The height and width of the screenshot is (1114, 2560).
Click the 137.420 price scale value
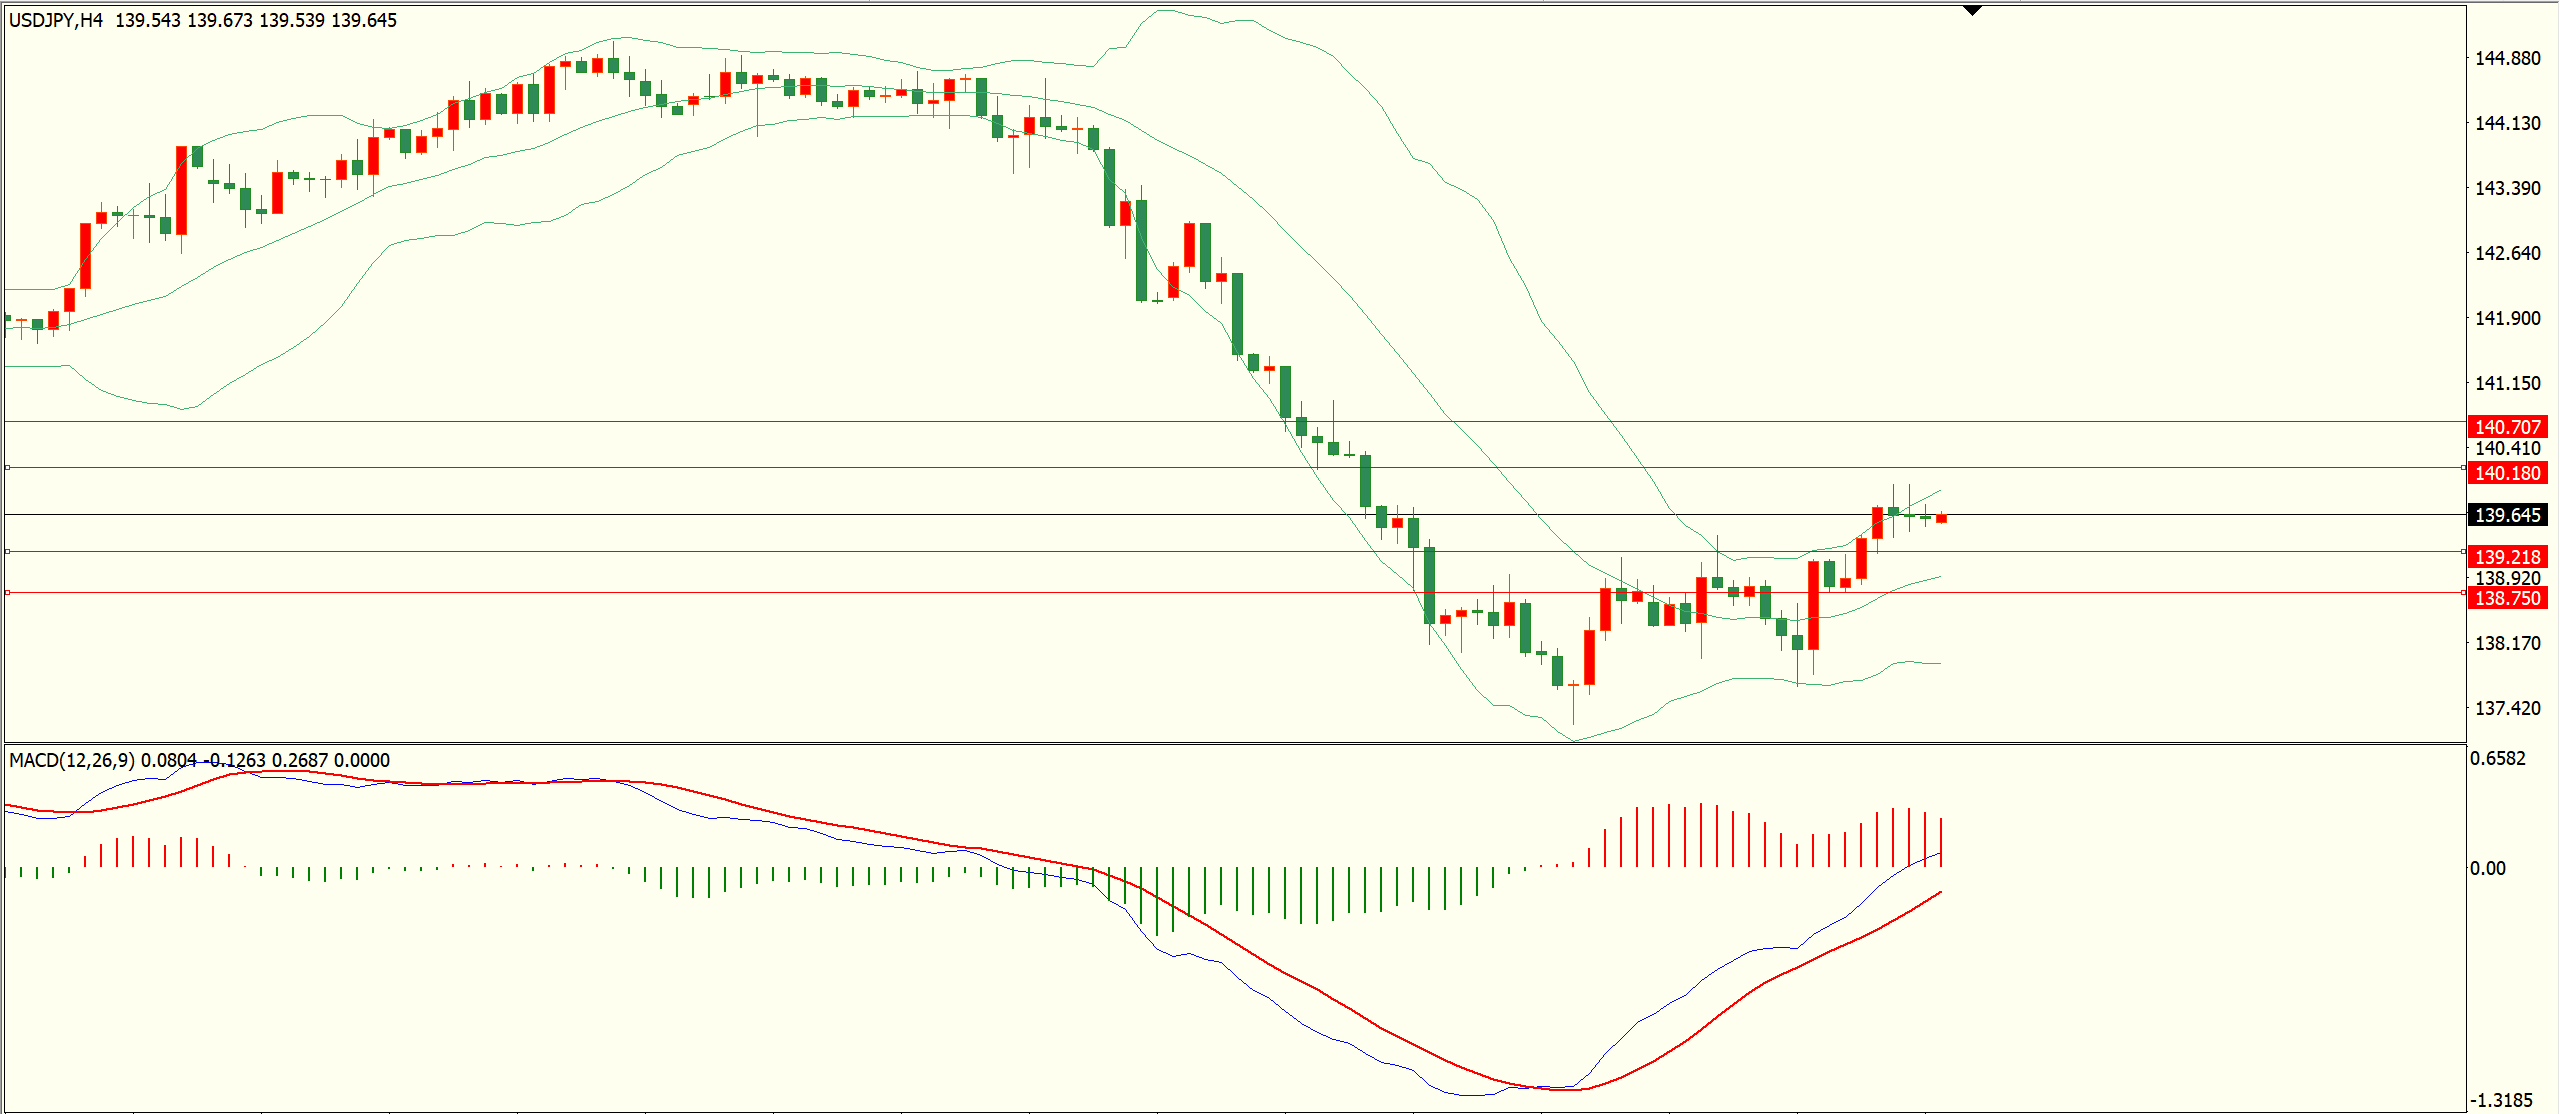(2507, 708)
